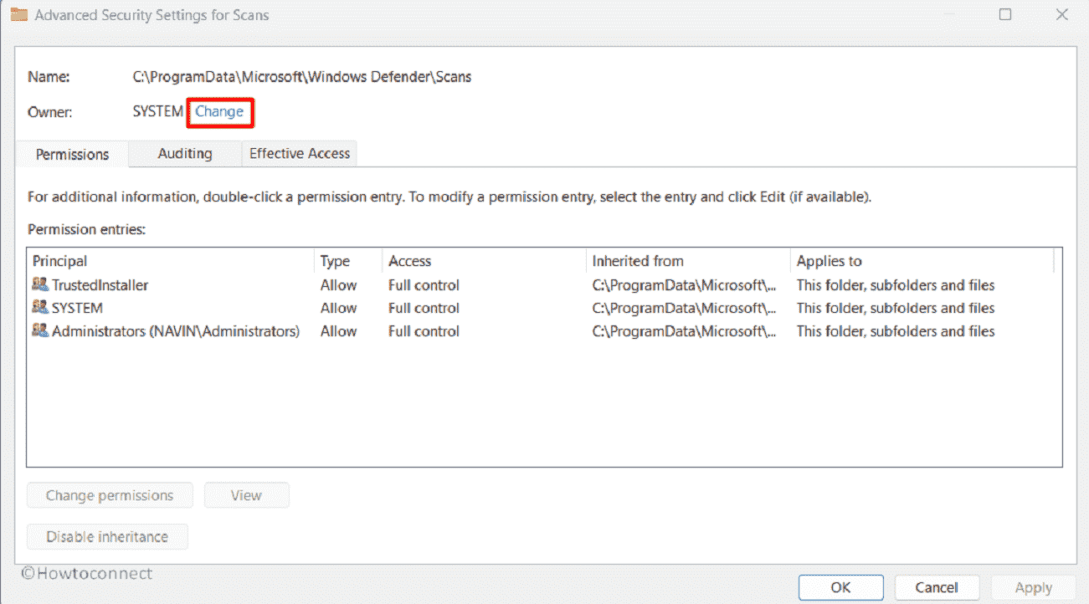
Task: Click the Cancel button
Action: pos(936,587)
